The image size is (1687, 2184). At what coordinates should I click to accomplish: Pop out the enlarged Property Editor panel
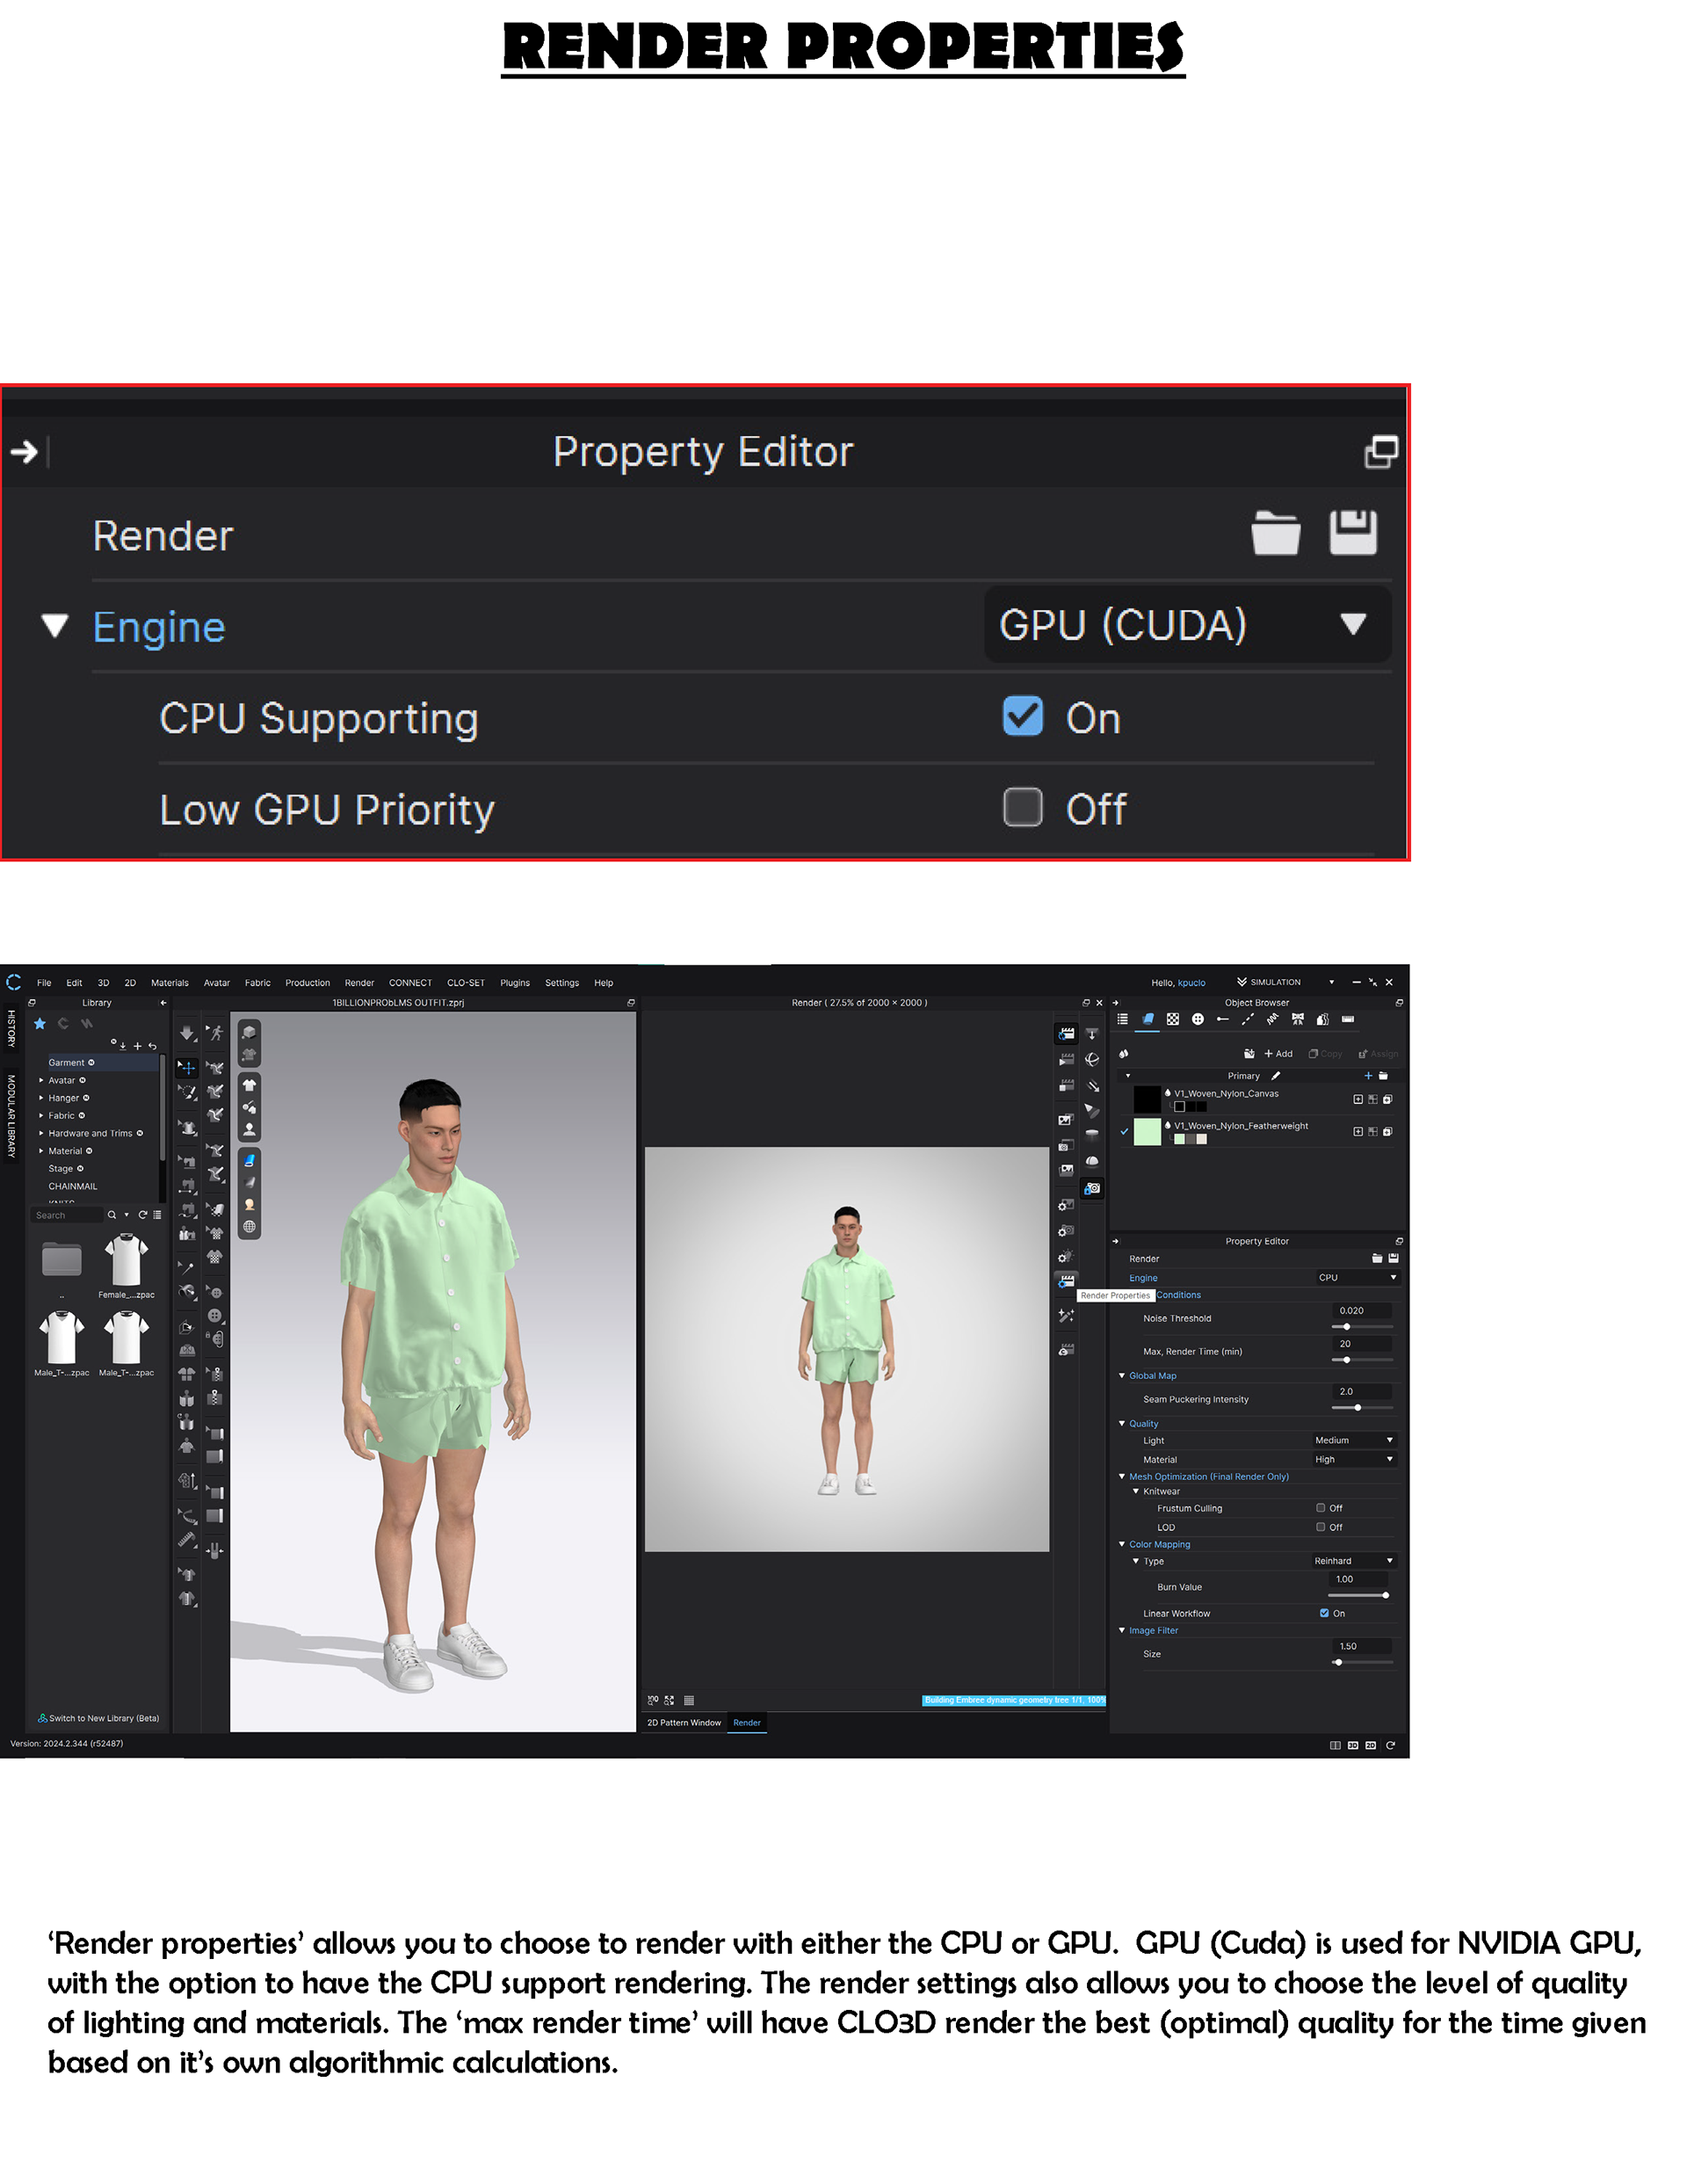coord(1381,452)
